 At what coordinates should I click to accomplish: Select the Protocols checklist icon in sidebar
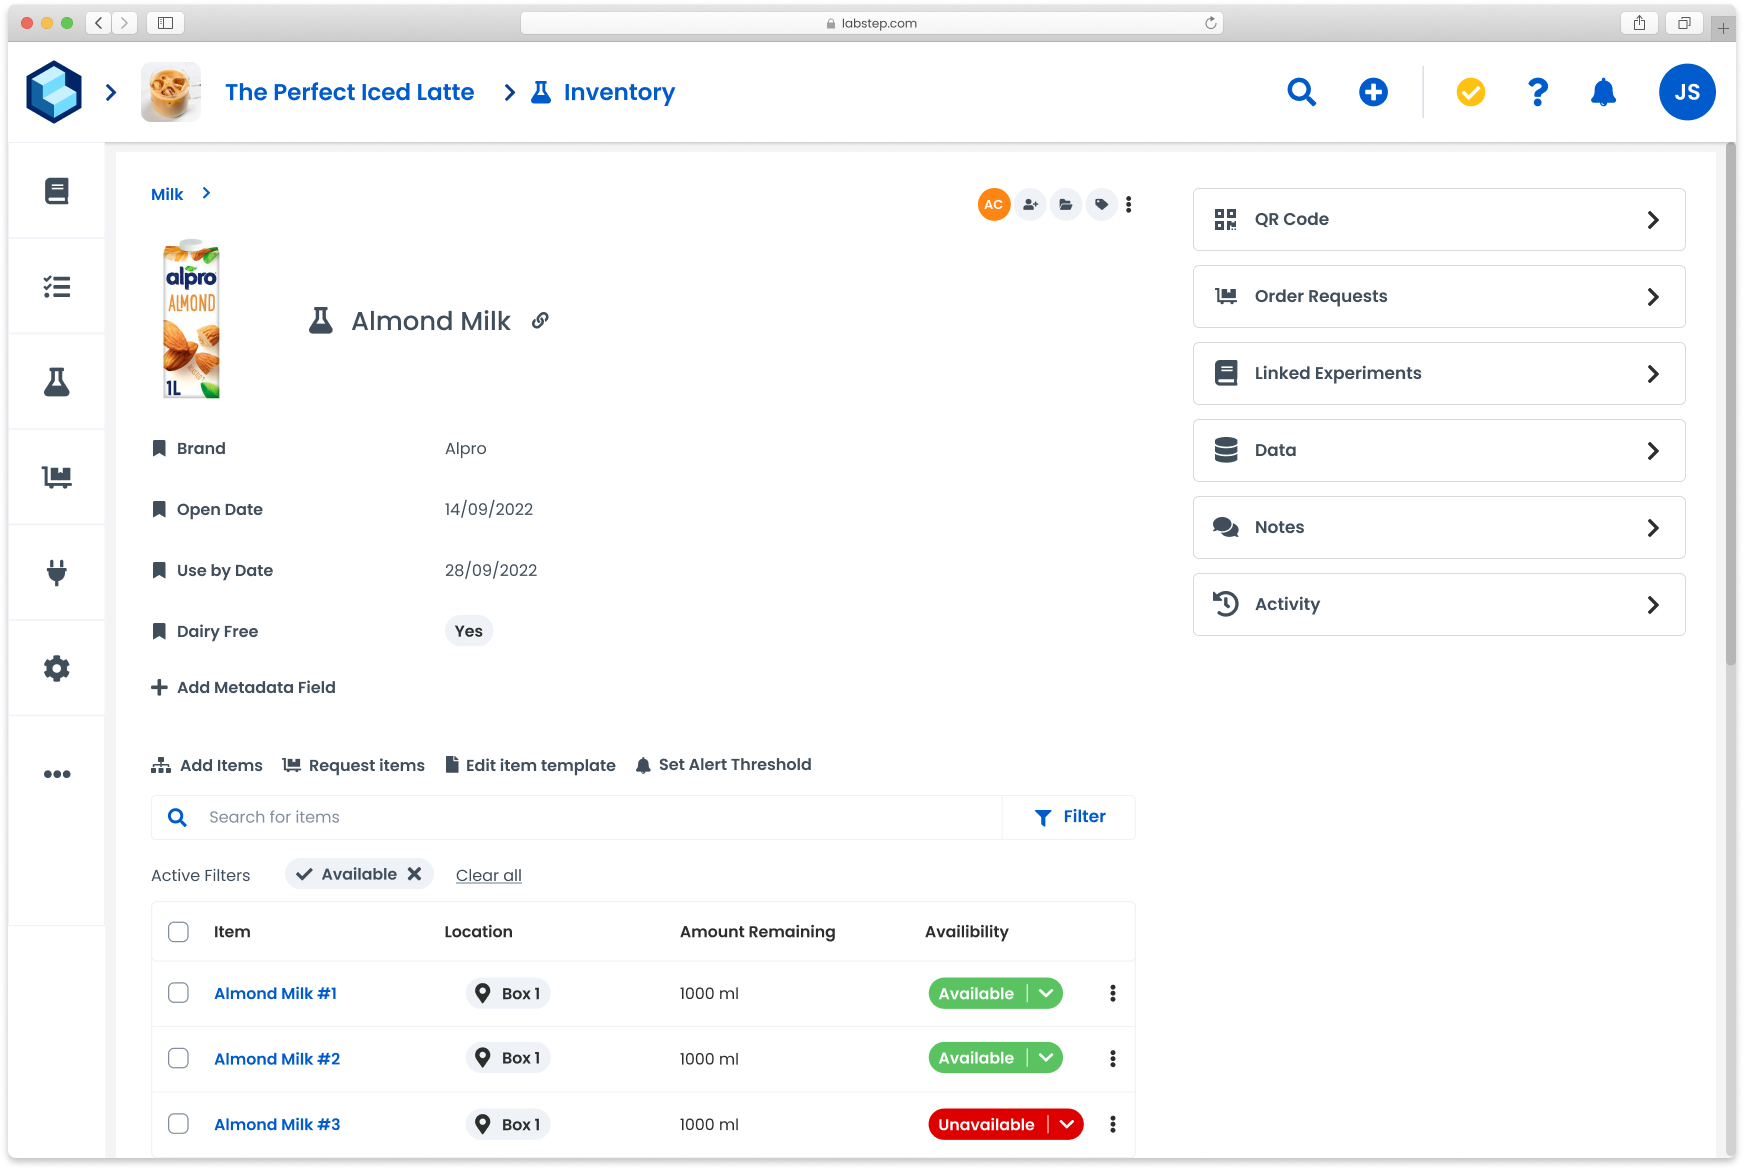tap(57, 286)
